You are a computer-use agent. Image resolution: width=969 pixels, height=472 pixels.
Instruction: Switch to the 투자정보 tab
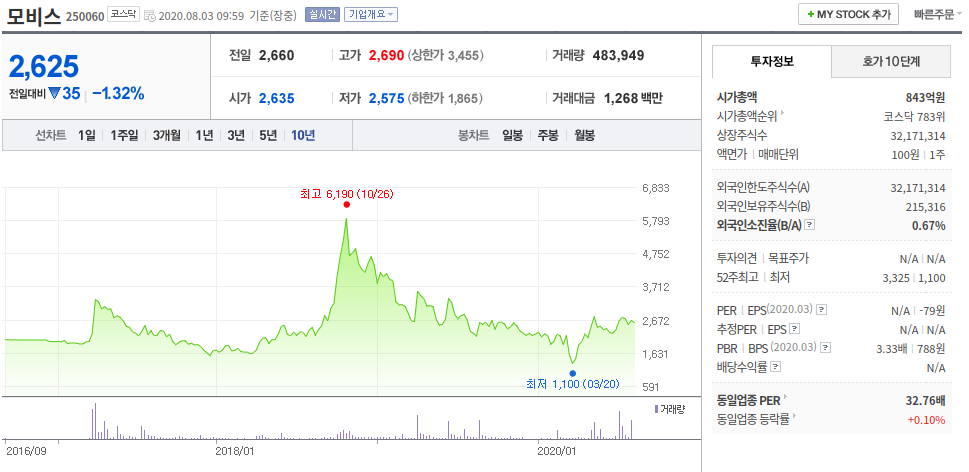(772, 61)
